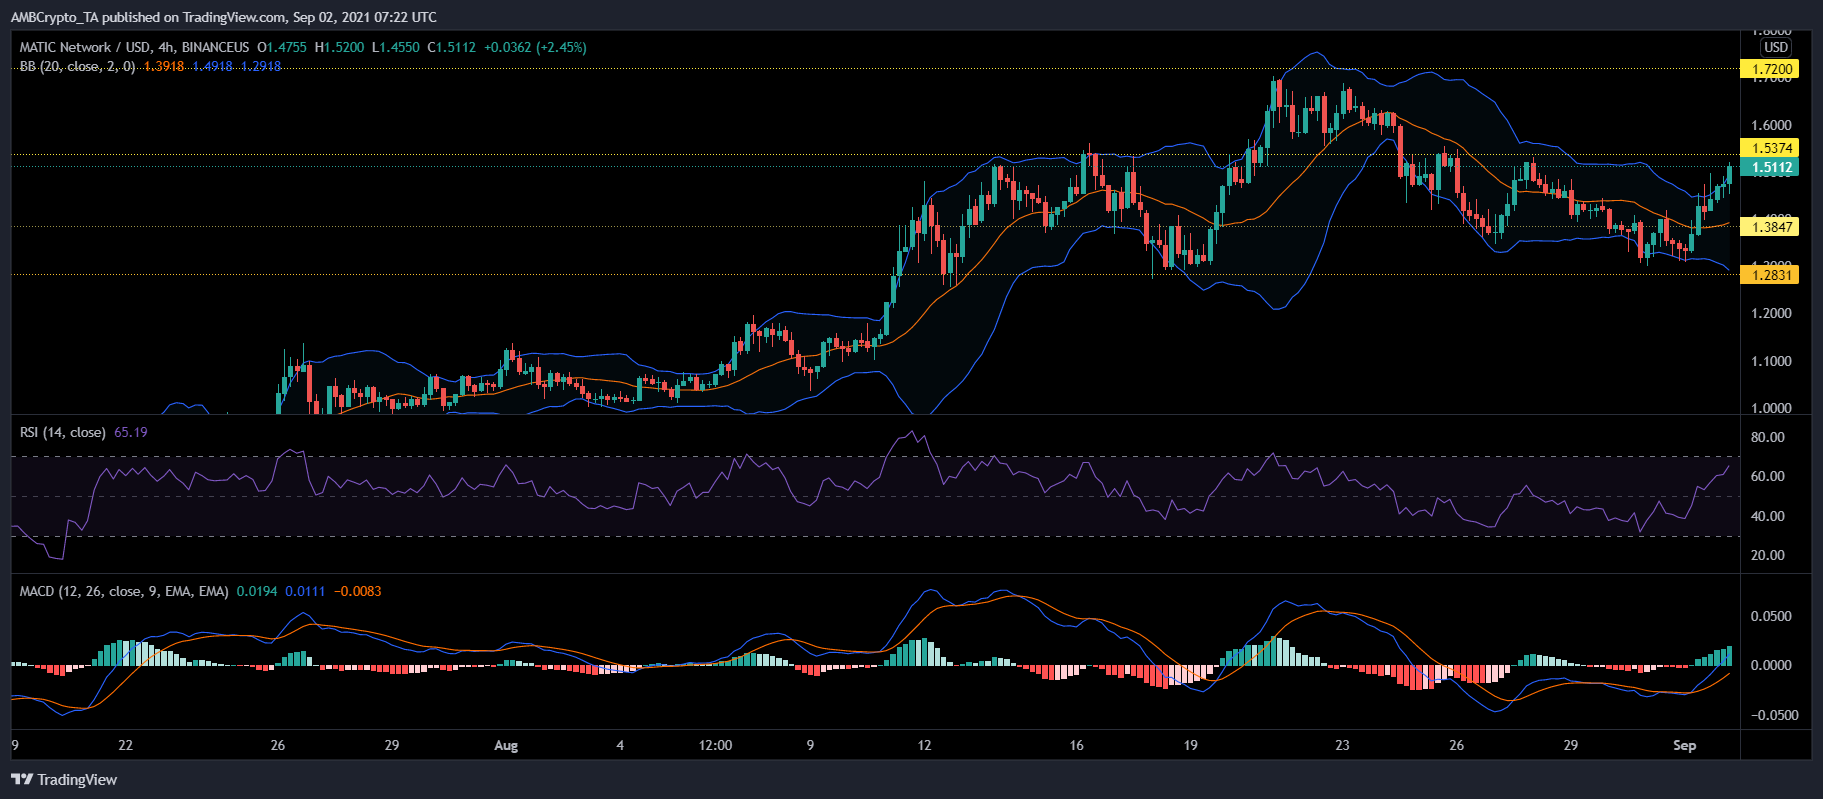Viewport: 1823px width, 799px height.
Task: Click the RSI axis label 60.00
Action: click(x=1768, y=476)
